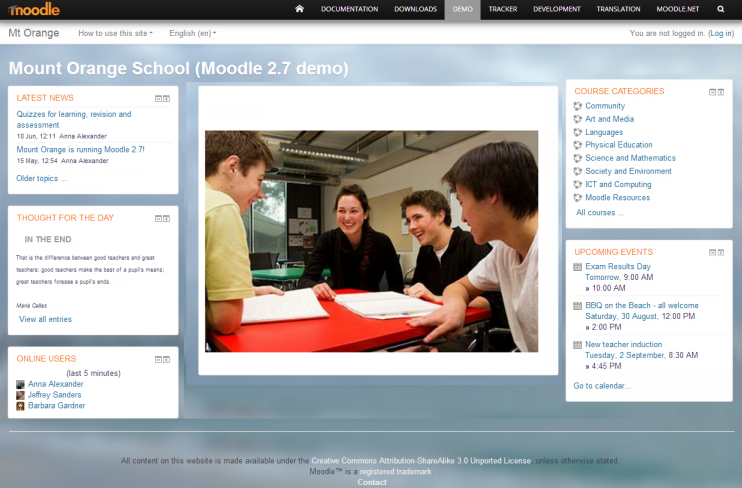Image resolution: width=742 pixels, height=488 pixels.
Task: Click Go to calendar link
Action: (x=602, y=386)
